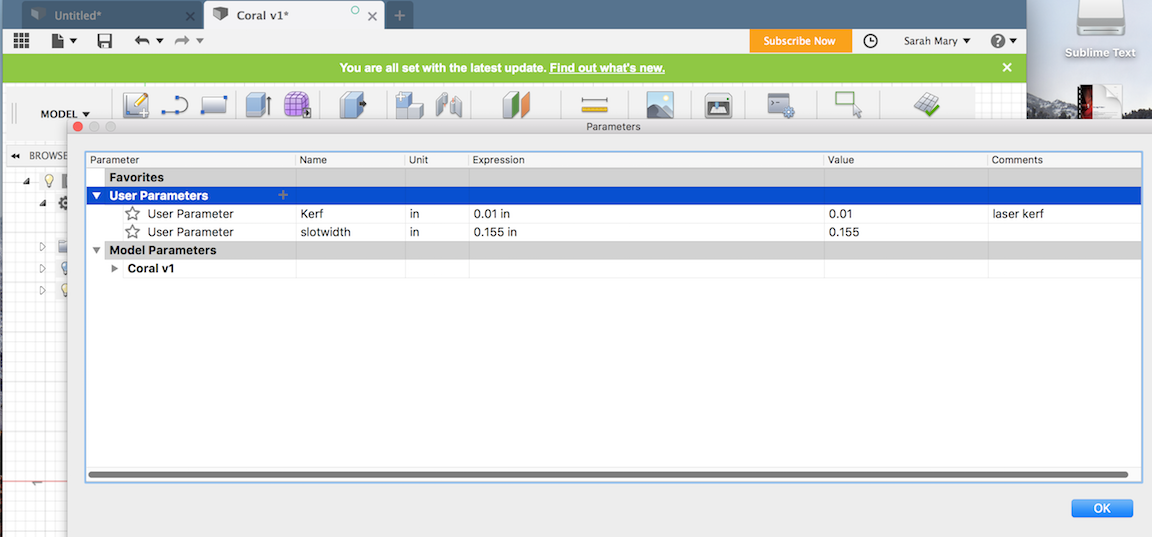Switch to the Untitled* document tab
This screenshot has height=537, width=1152.
coord(102,15)
